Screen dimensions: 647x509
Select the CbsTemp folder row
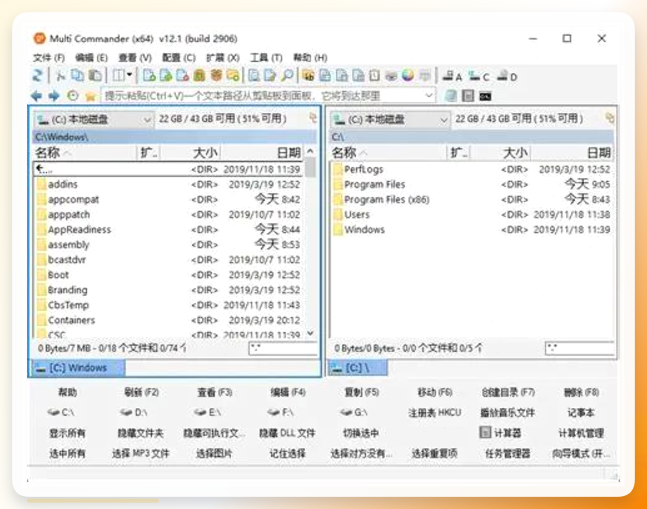click(168, 305)
